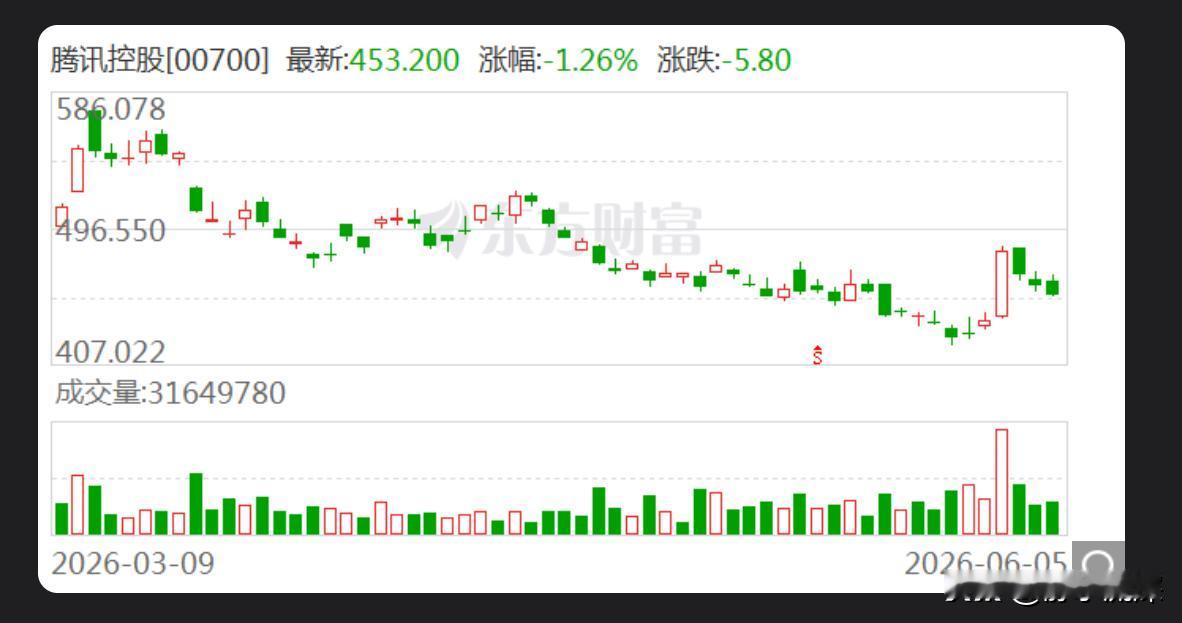Click the price change value -5.80
Viewport: 1182px width, 623px height.
[x=756, y=60]
